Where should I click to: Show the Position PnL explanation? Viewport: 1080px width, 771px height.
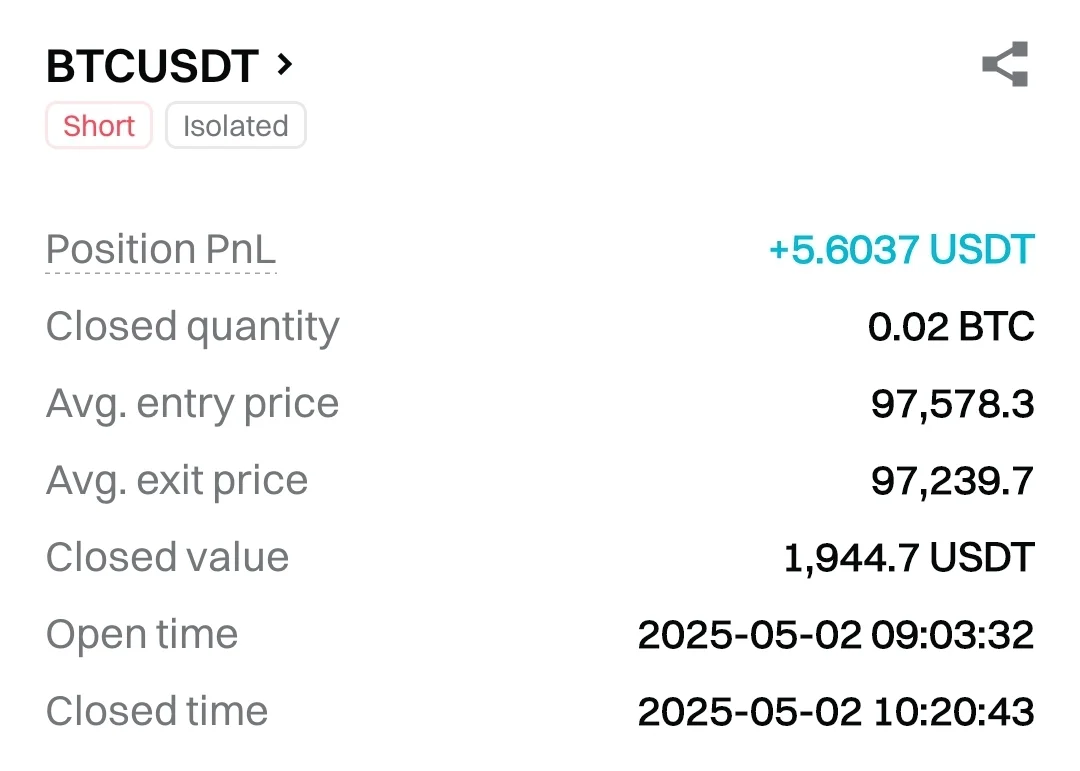160,249
